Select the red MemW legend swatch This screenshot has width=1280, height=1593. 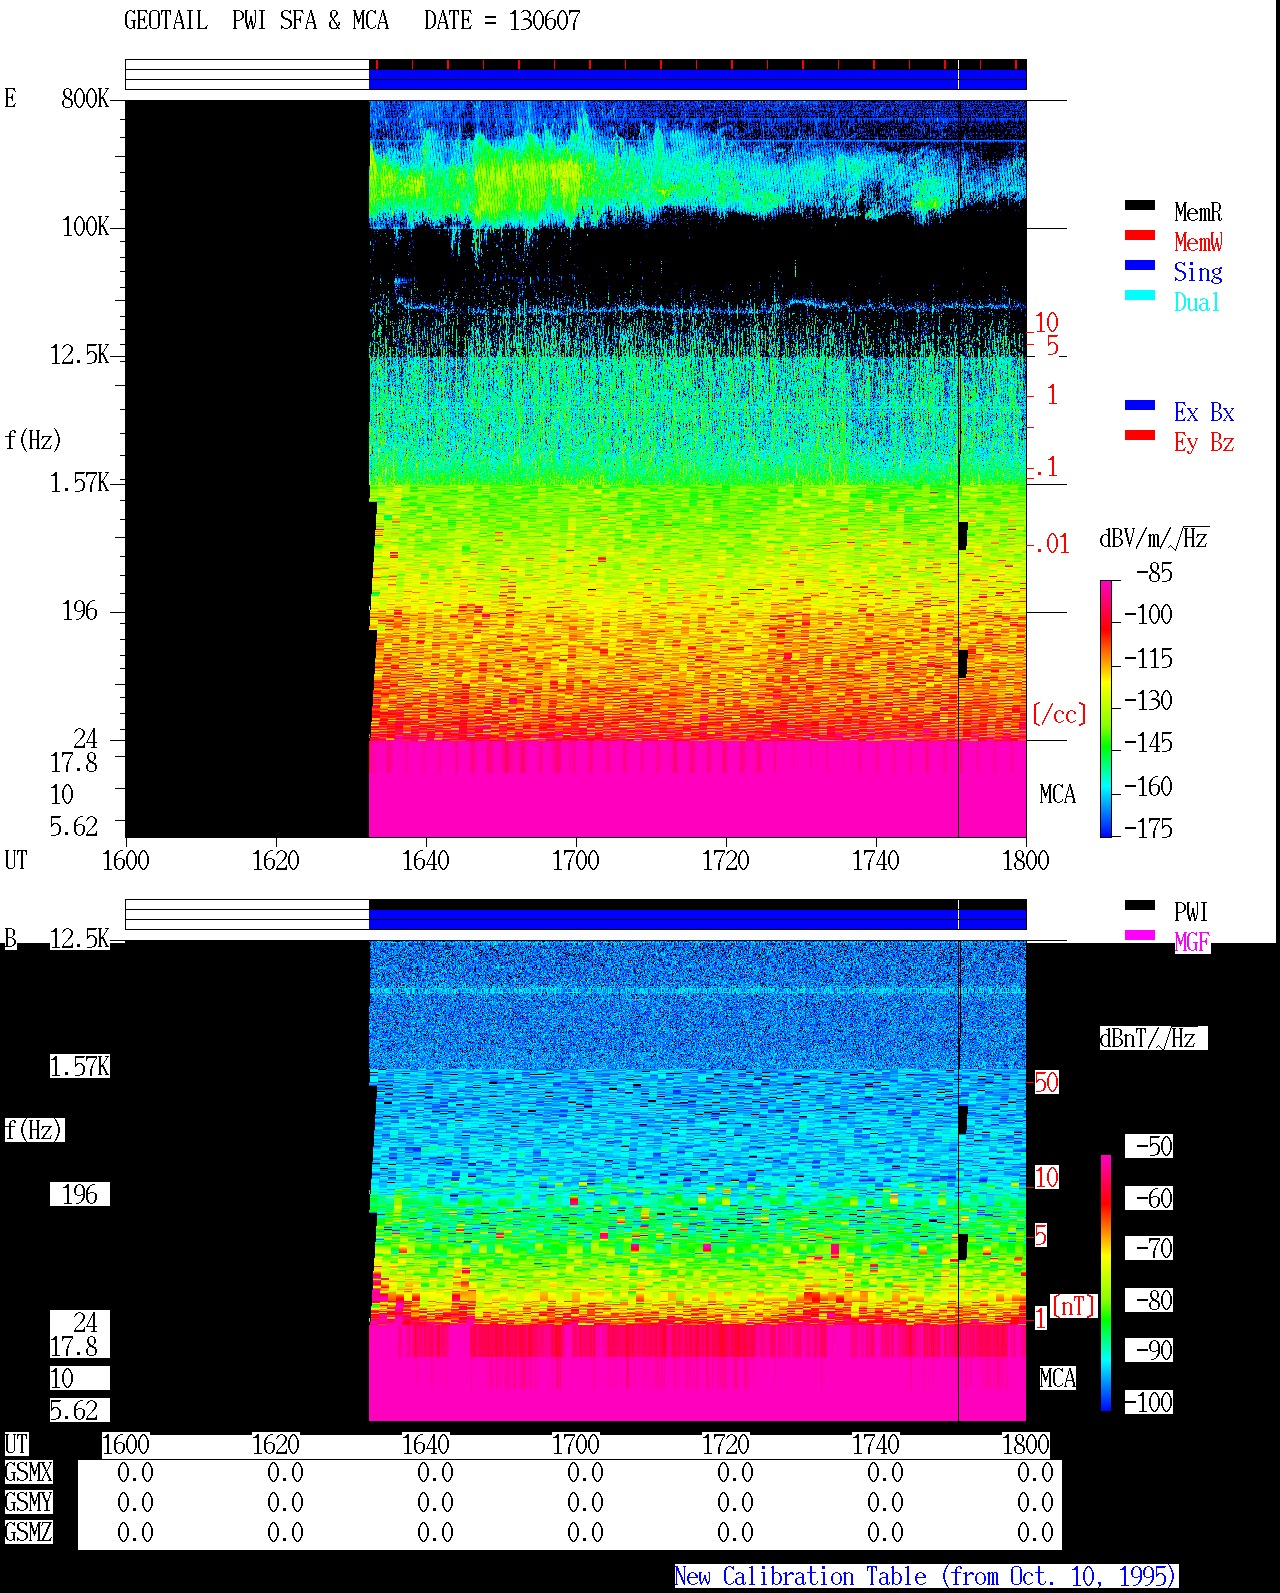pyautogui.click(x=1140, y=236)
